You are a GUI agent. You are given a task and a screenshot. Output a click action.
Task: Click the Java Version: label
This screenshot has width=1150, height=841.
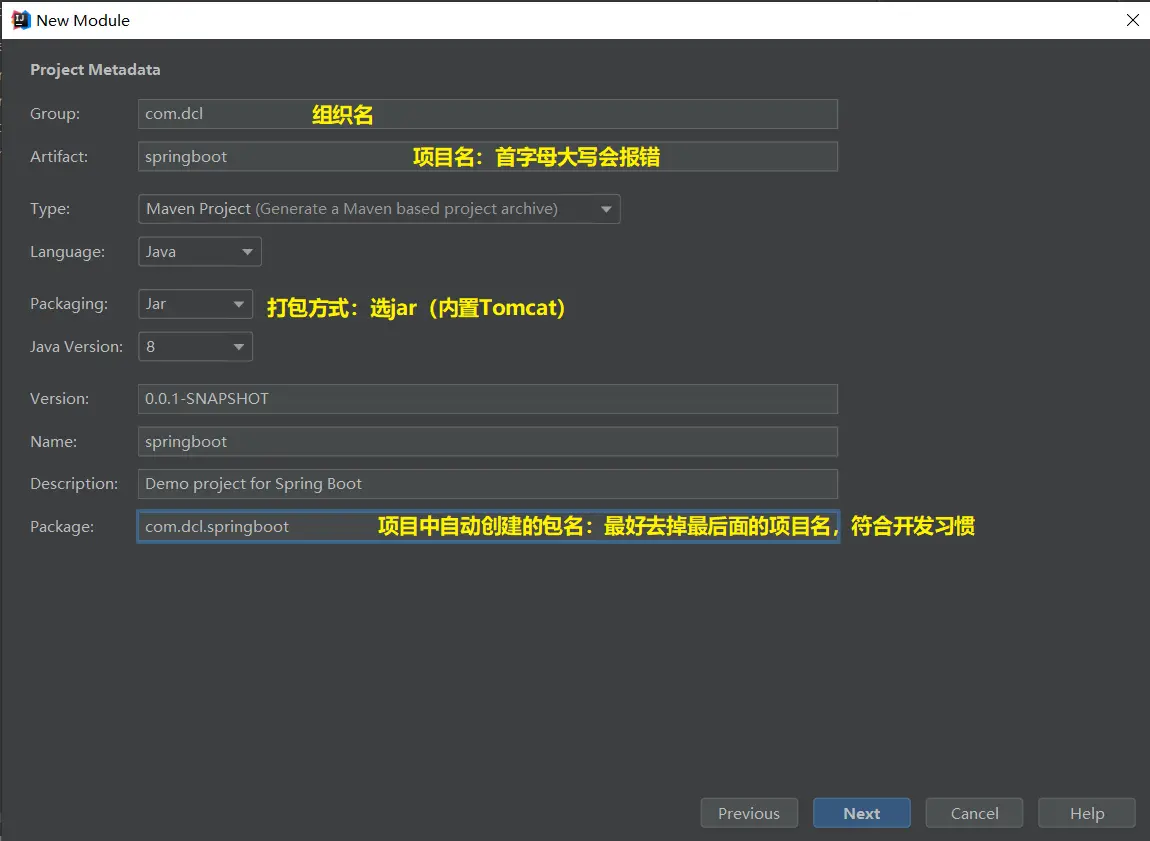click(76, 346)
